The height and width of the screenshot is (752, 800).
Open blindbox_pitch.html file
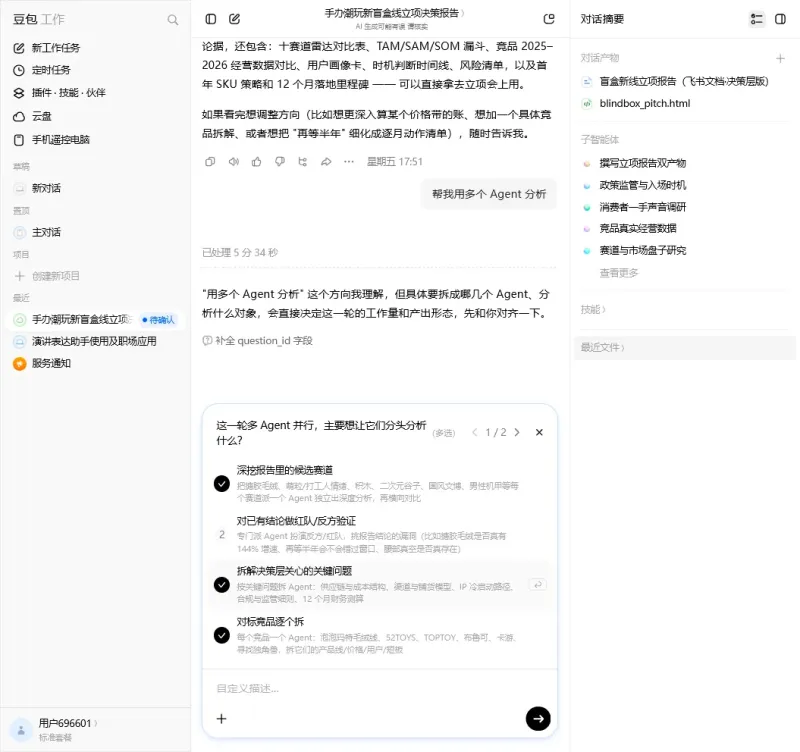644,104
